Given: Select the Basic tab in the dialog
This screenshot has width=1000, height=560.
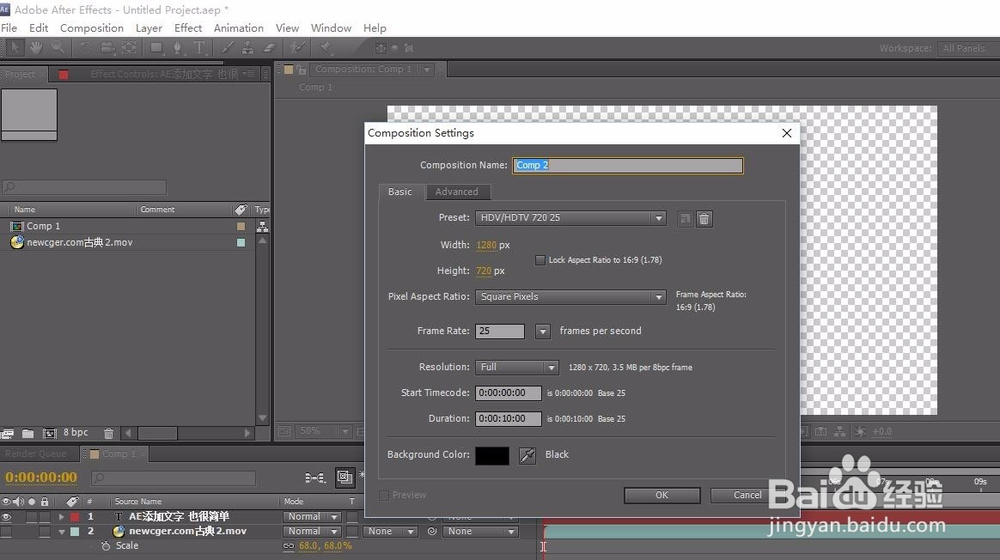Looking at the screenshot, I should click(400, 191).
